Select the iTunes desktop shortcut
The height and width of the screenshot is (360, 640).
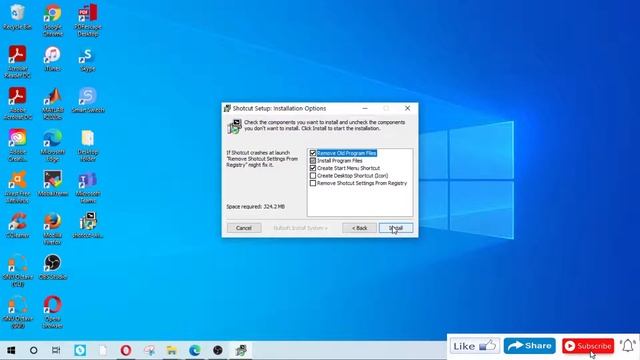point(53,59)
